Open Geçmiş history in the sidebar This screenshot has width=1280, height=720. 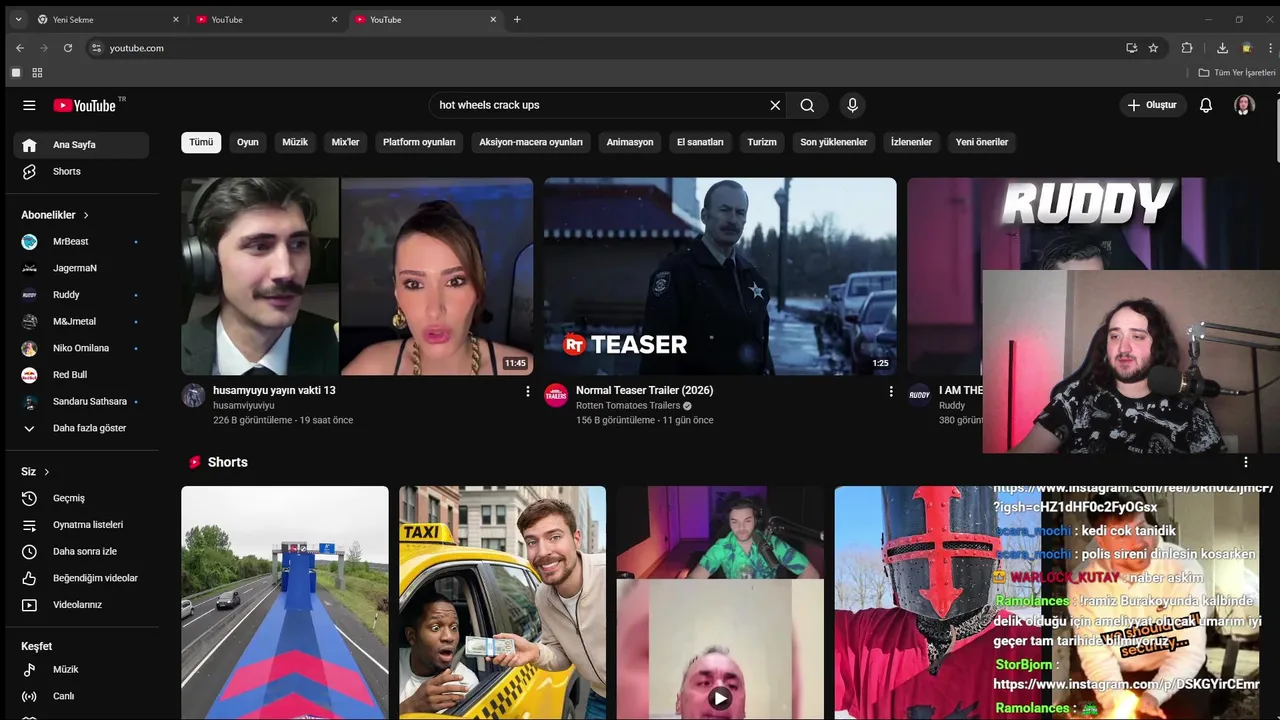tap(69, 498)
